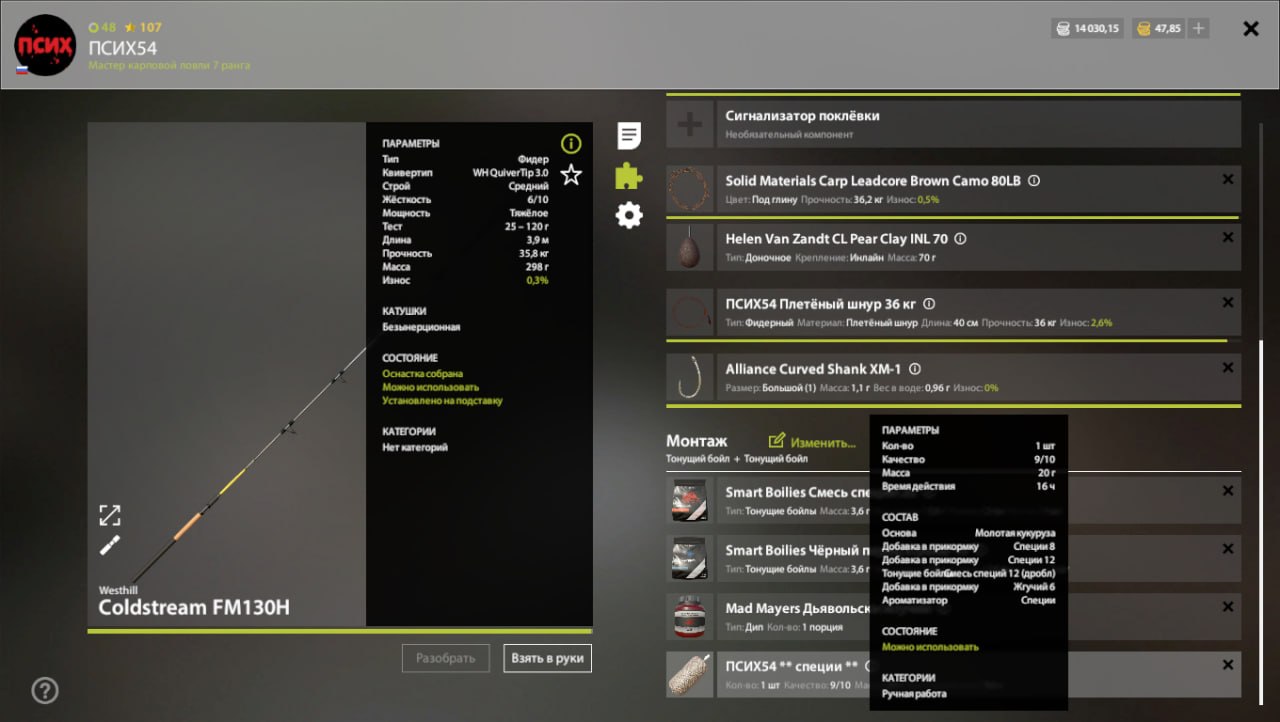Click the star rating 107 indicator
The width and height of the screenshot is (1280, 722).
point(142,27)
